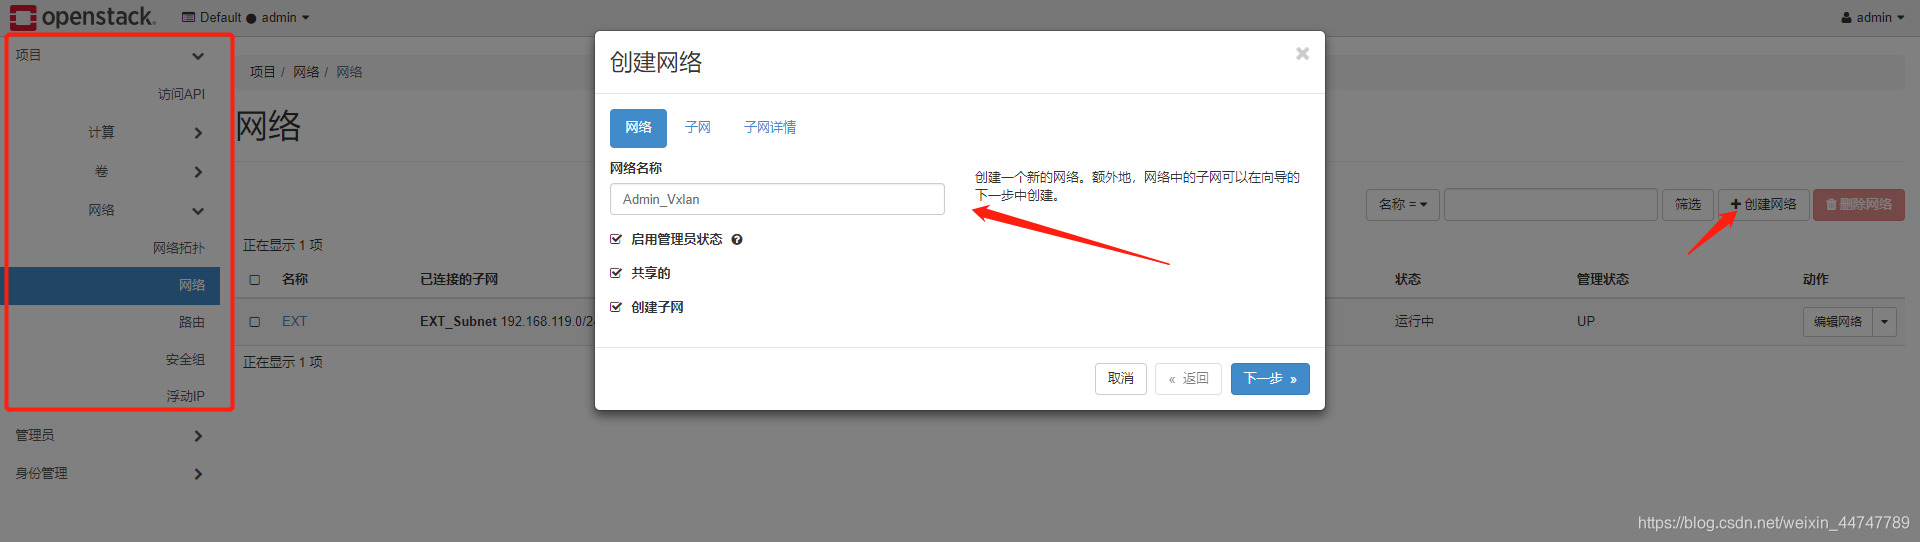Screen dimensions: 1920x542
Task: Click the EXT_Subnet 192.168.119.0 cell
Action: tap(507, 322)
